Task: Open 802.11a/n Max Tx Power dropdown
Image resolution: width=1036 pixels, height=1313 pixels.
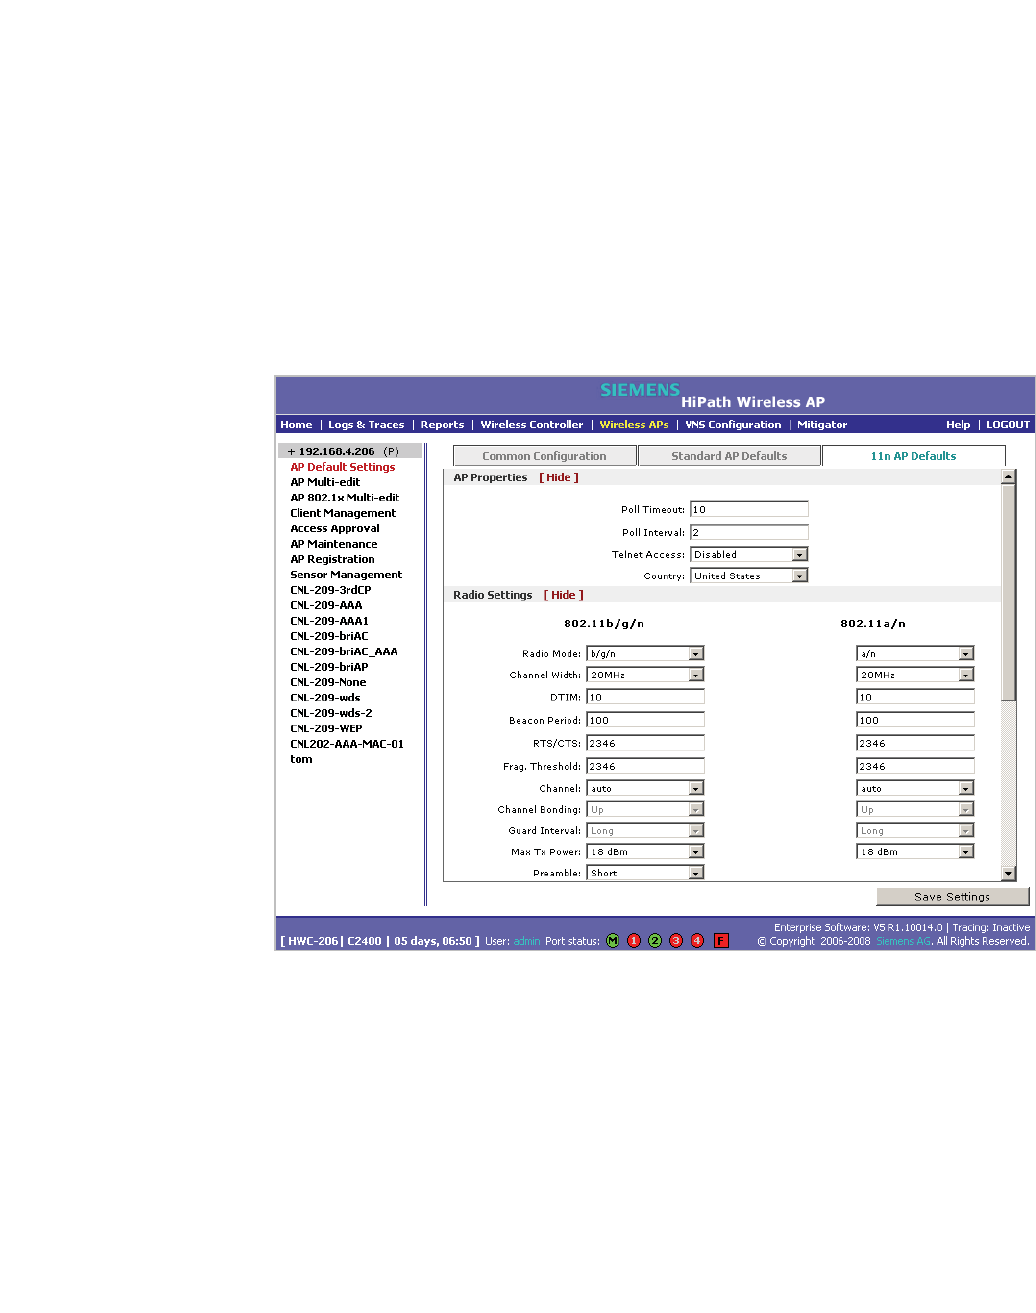Action: [915, 852]
